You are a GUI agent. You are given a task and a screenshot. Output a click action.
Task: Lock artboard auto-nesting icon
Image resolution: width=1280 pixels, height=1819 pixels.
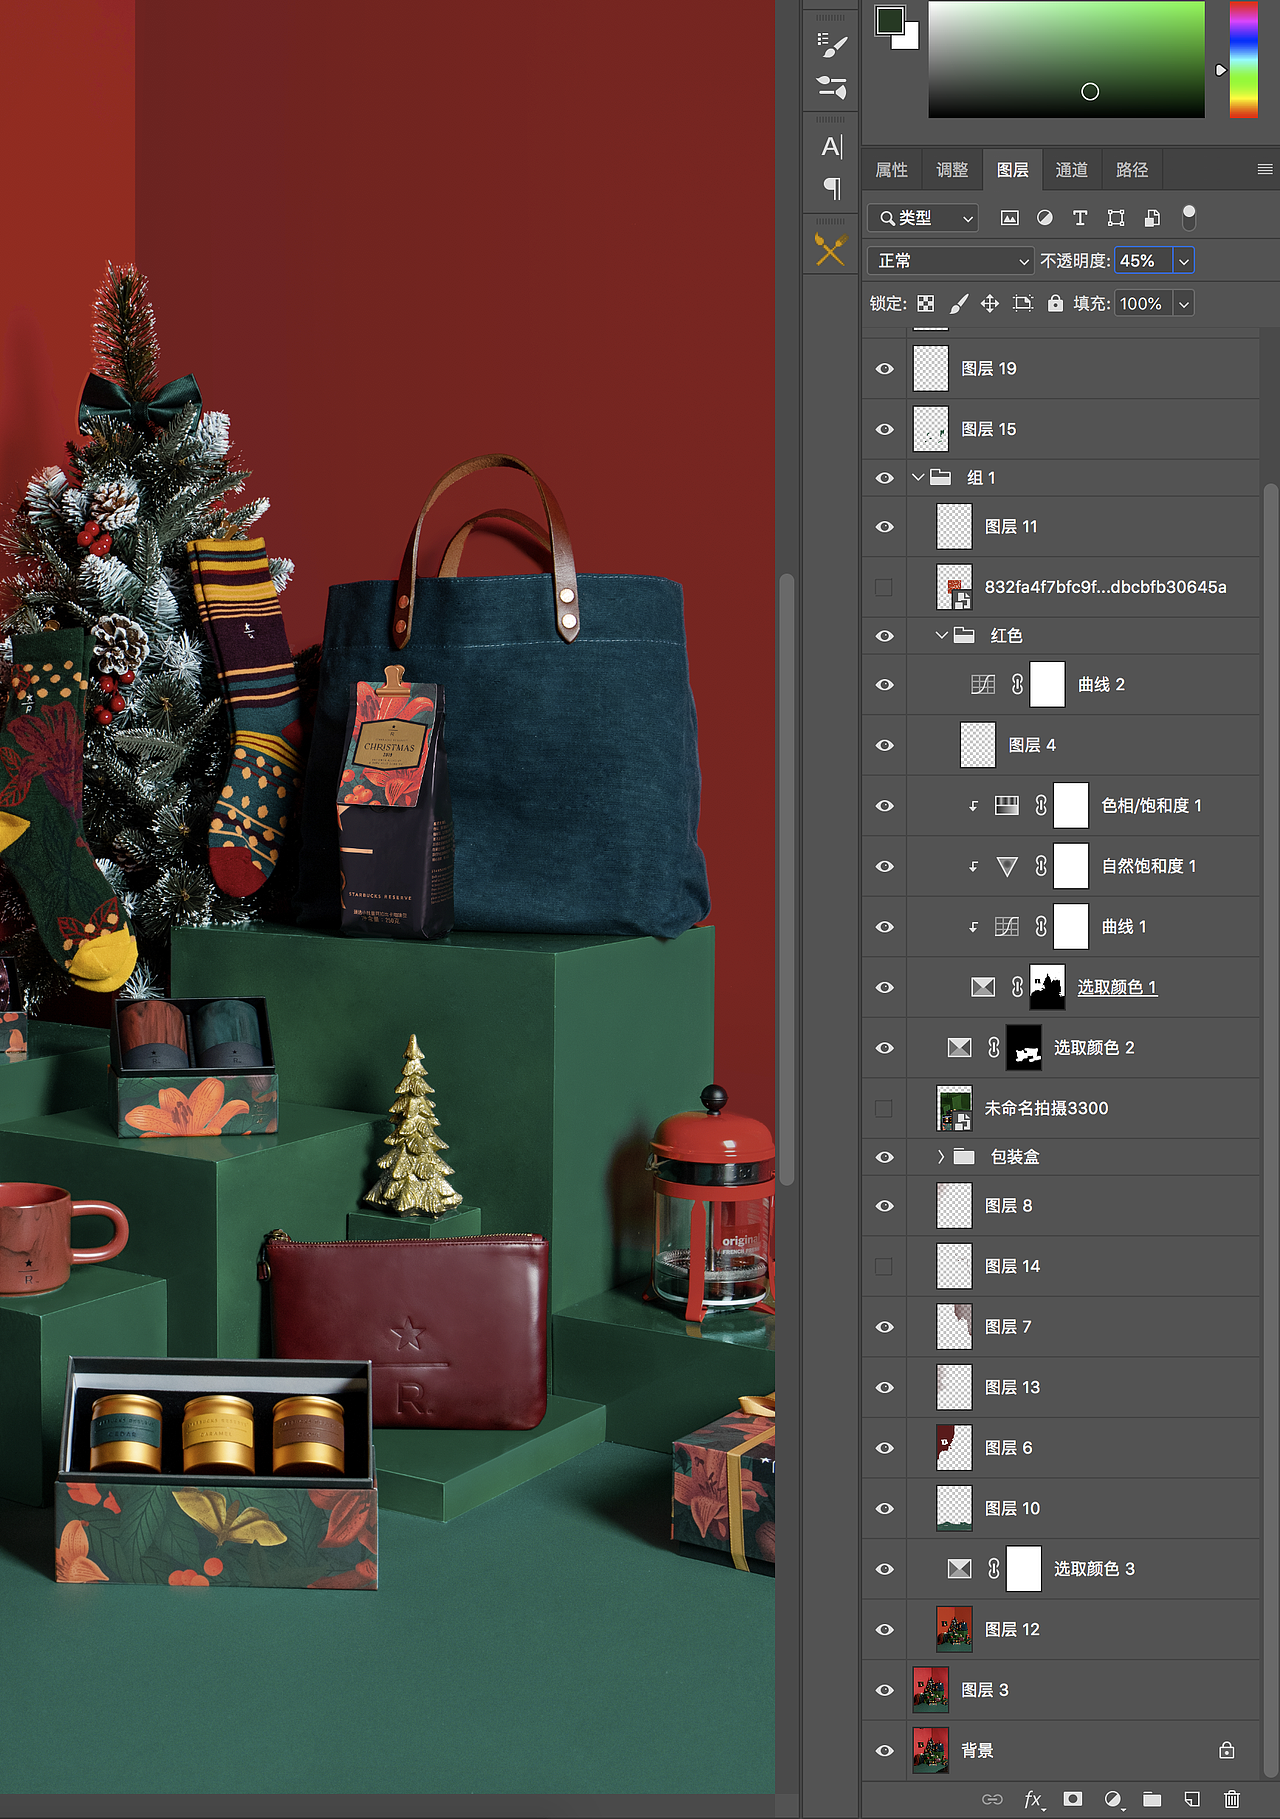click(1023, 304)
